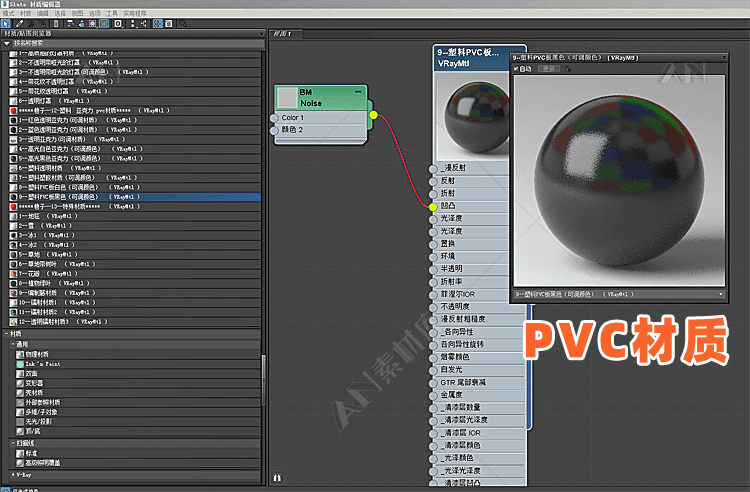Collapse the Noise node with minus button
750x492 pixels.
(358, 91)
